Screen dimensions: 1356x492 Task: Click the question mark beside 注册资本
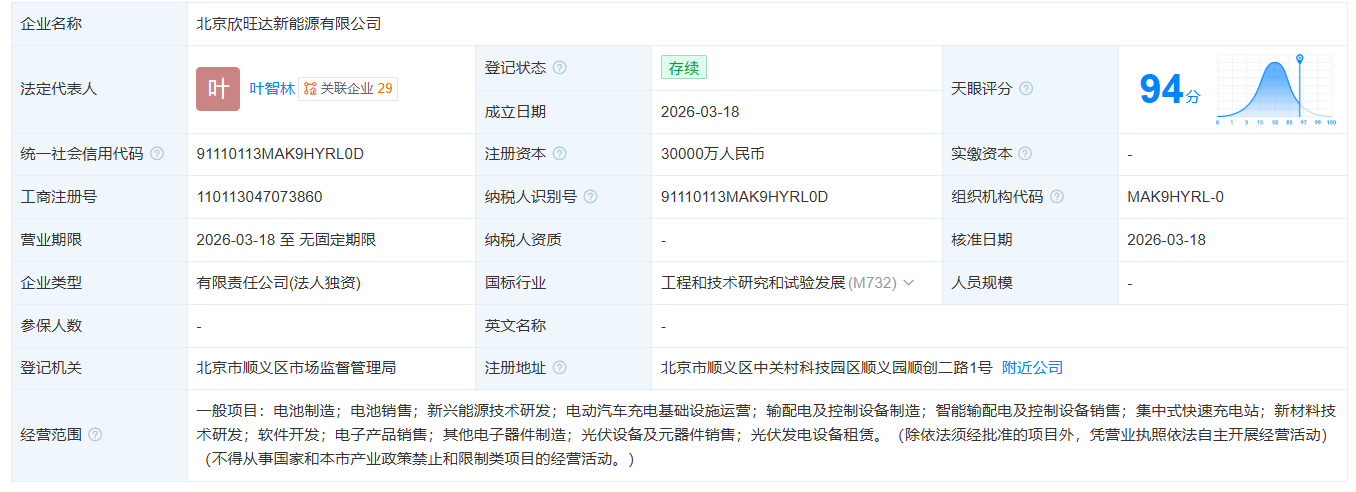559,154
